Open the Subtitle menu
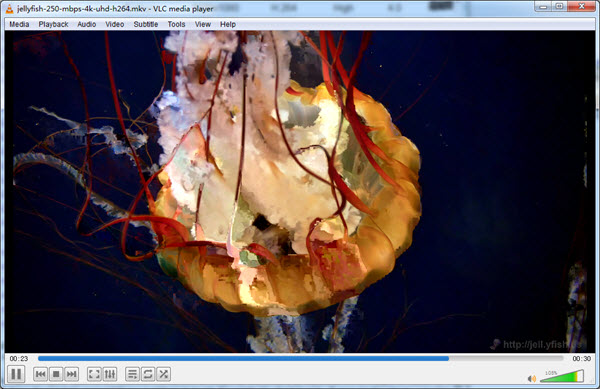600x389 pixels. (x=145, y=24)
